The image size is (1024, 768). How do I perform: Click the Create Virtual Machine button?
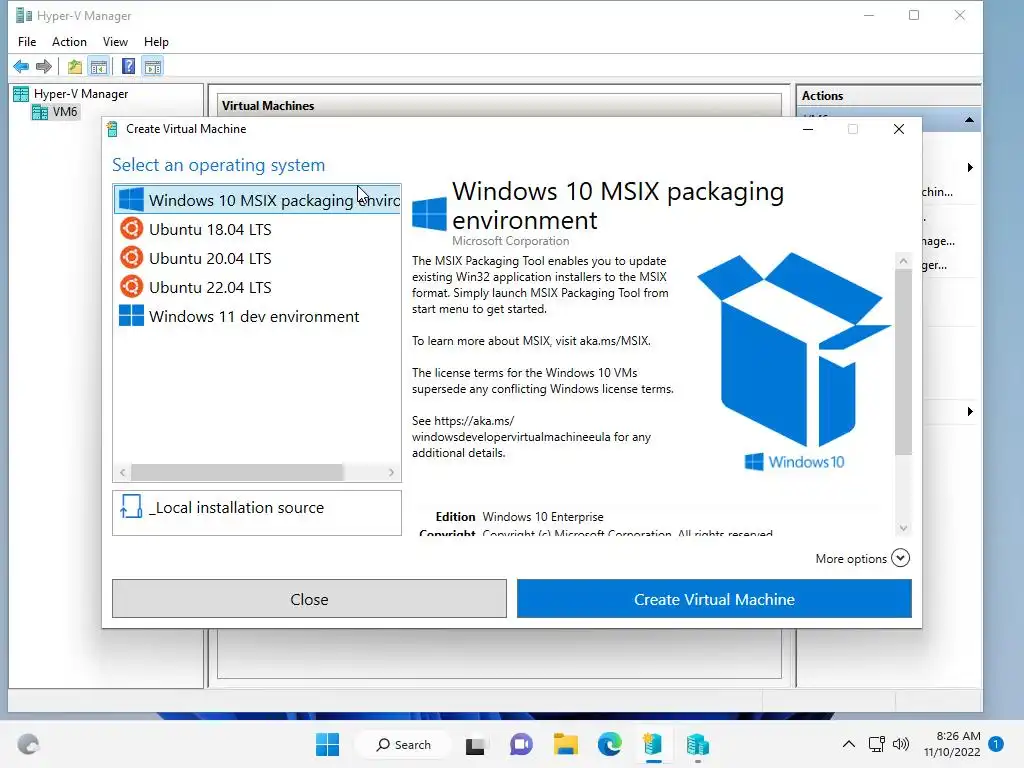click(714, 599)
